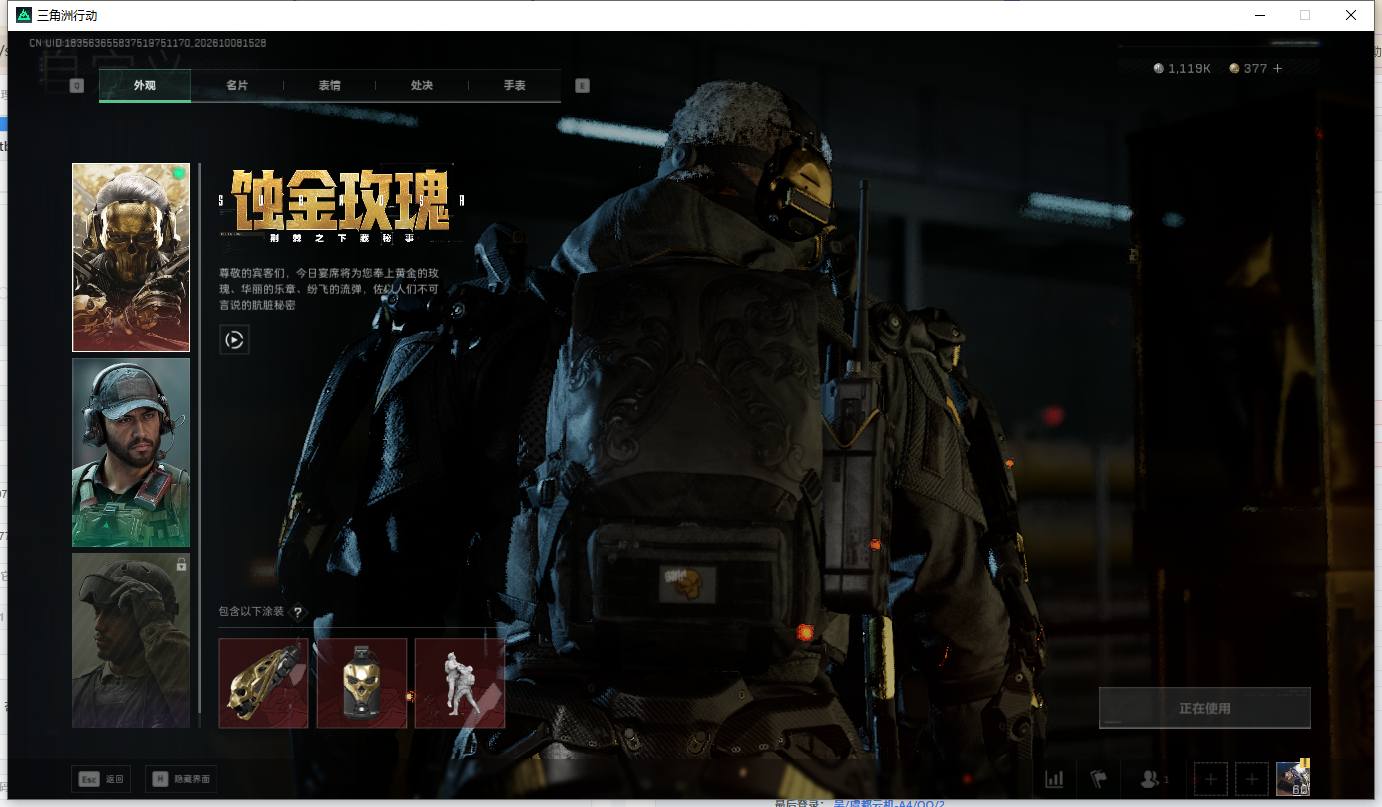1382x807 pixels.
Task: Open the 表情 tab
Action: (329, 86)
